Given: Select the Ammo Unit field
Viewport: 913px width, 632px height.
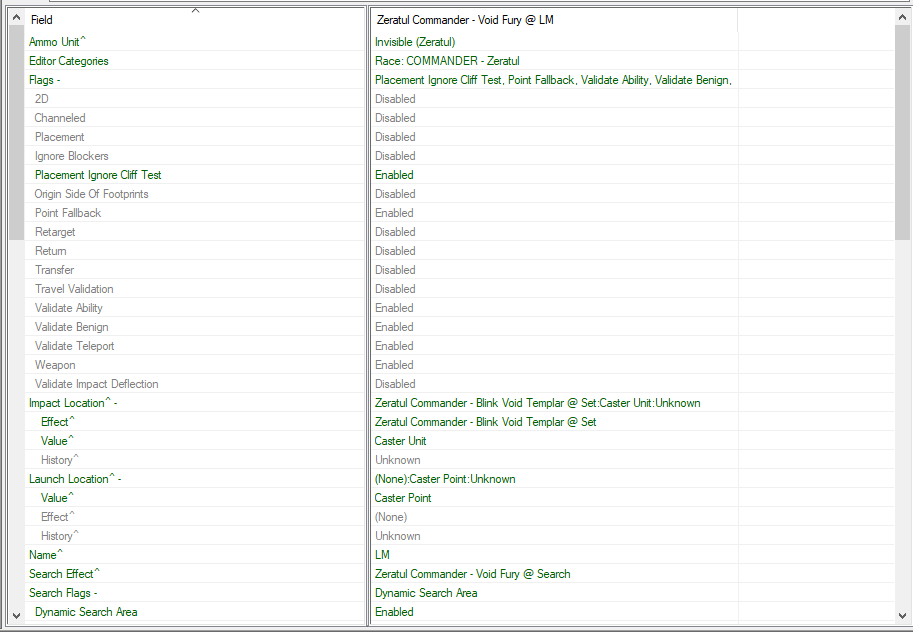Looking at the screenshot, I should point(194,42).
